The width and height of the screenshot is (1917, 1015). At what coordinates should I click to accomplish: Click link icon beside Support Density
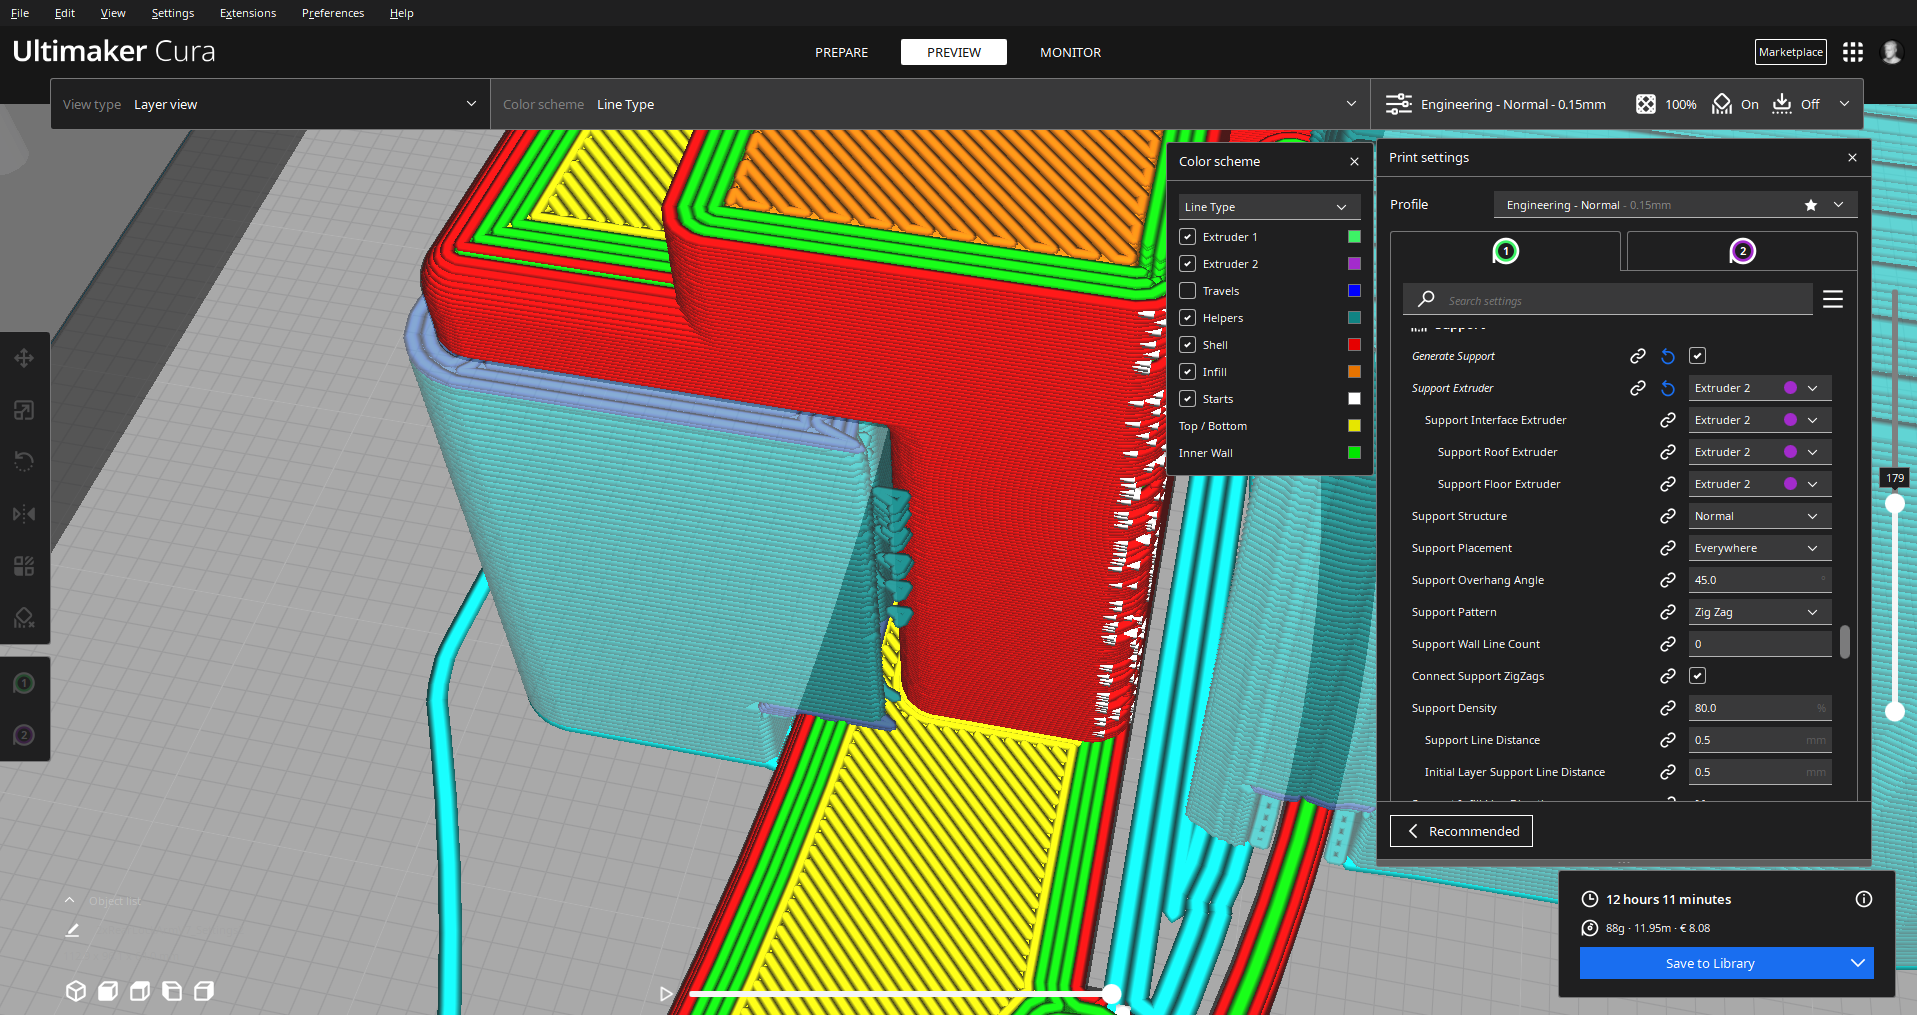coord(1668,708)
